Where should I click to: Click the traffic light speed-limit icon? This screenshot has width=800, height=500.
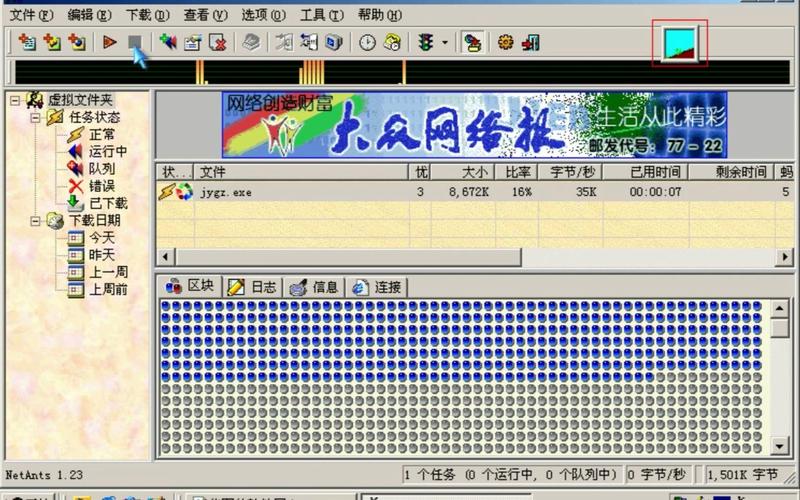point(425,42)
